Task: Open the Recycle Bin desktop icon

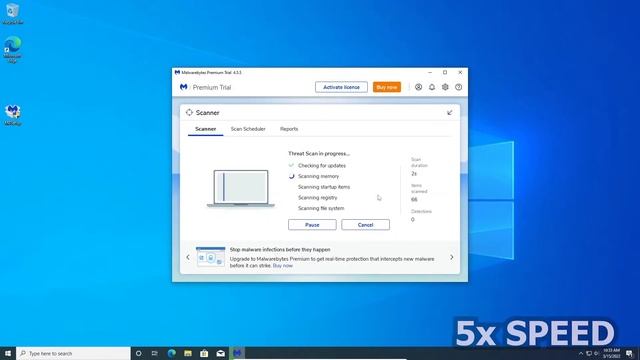Action: pyautogui.click(x=13, y=13)
